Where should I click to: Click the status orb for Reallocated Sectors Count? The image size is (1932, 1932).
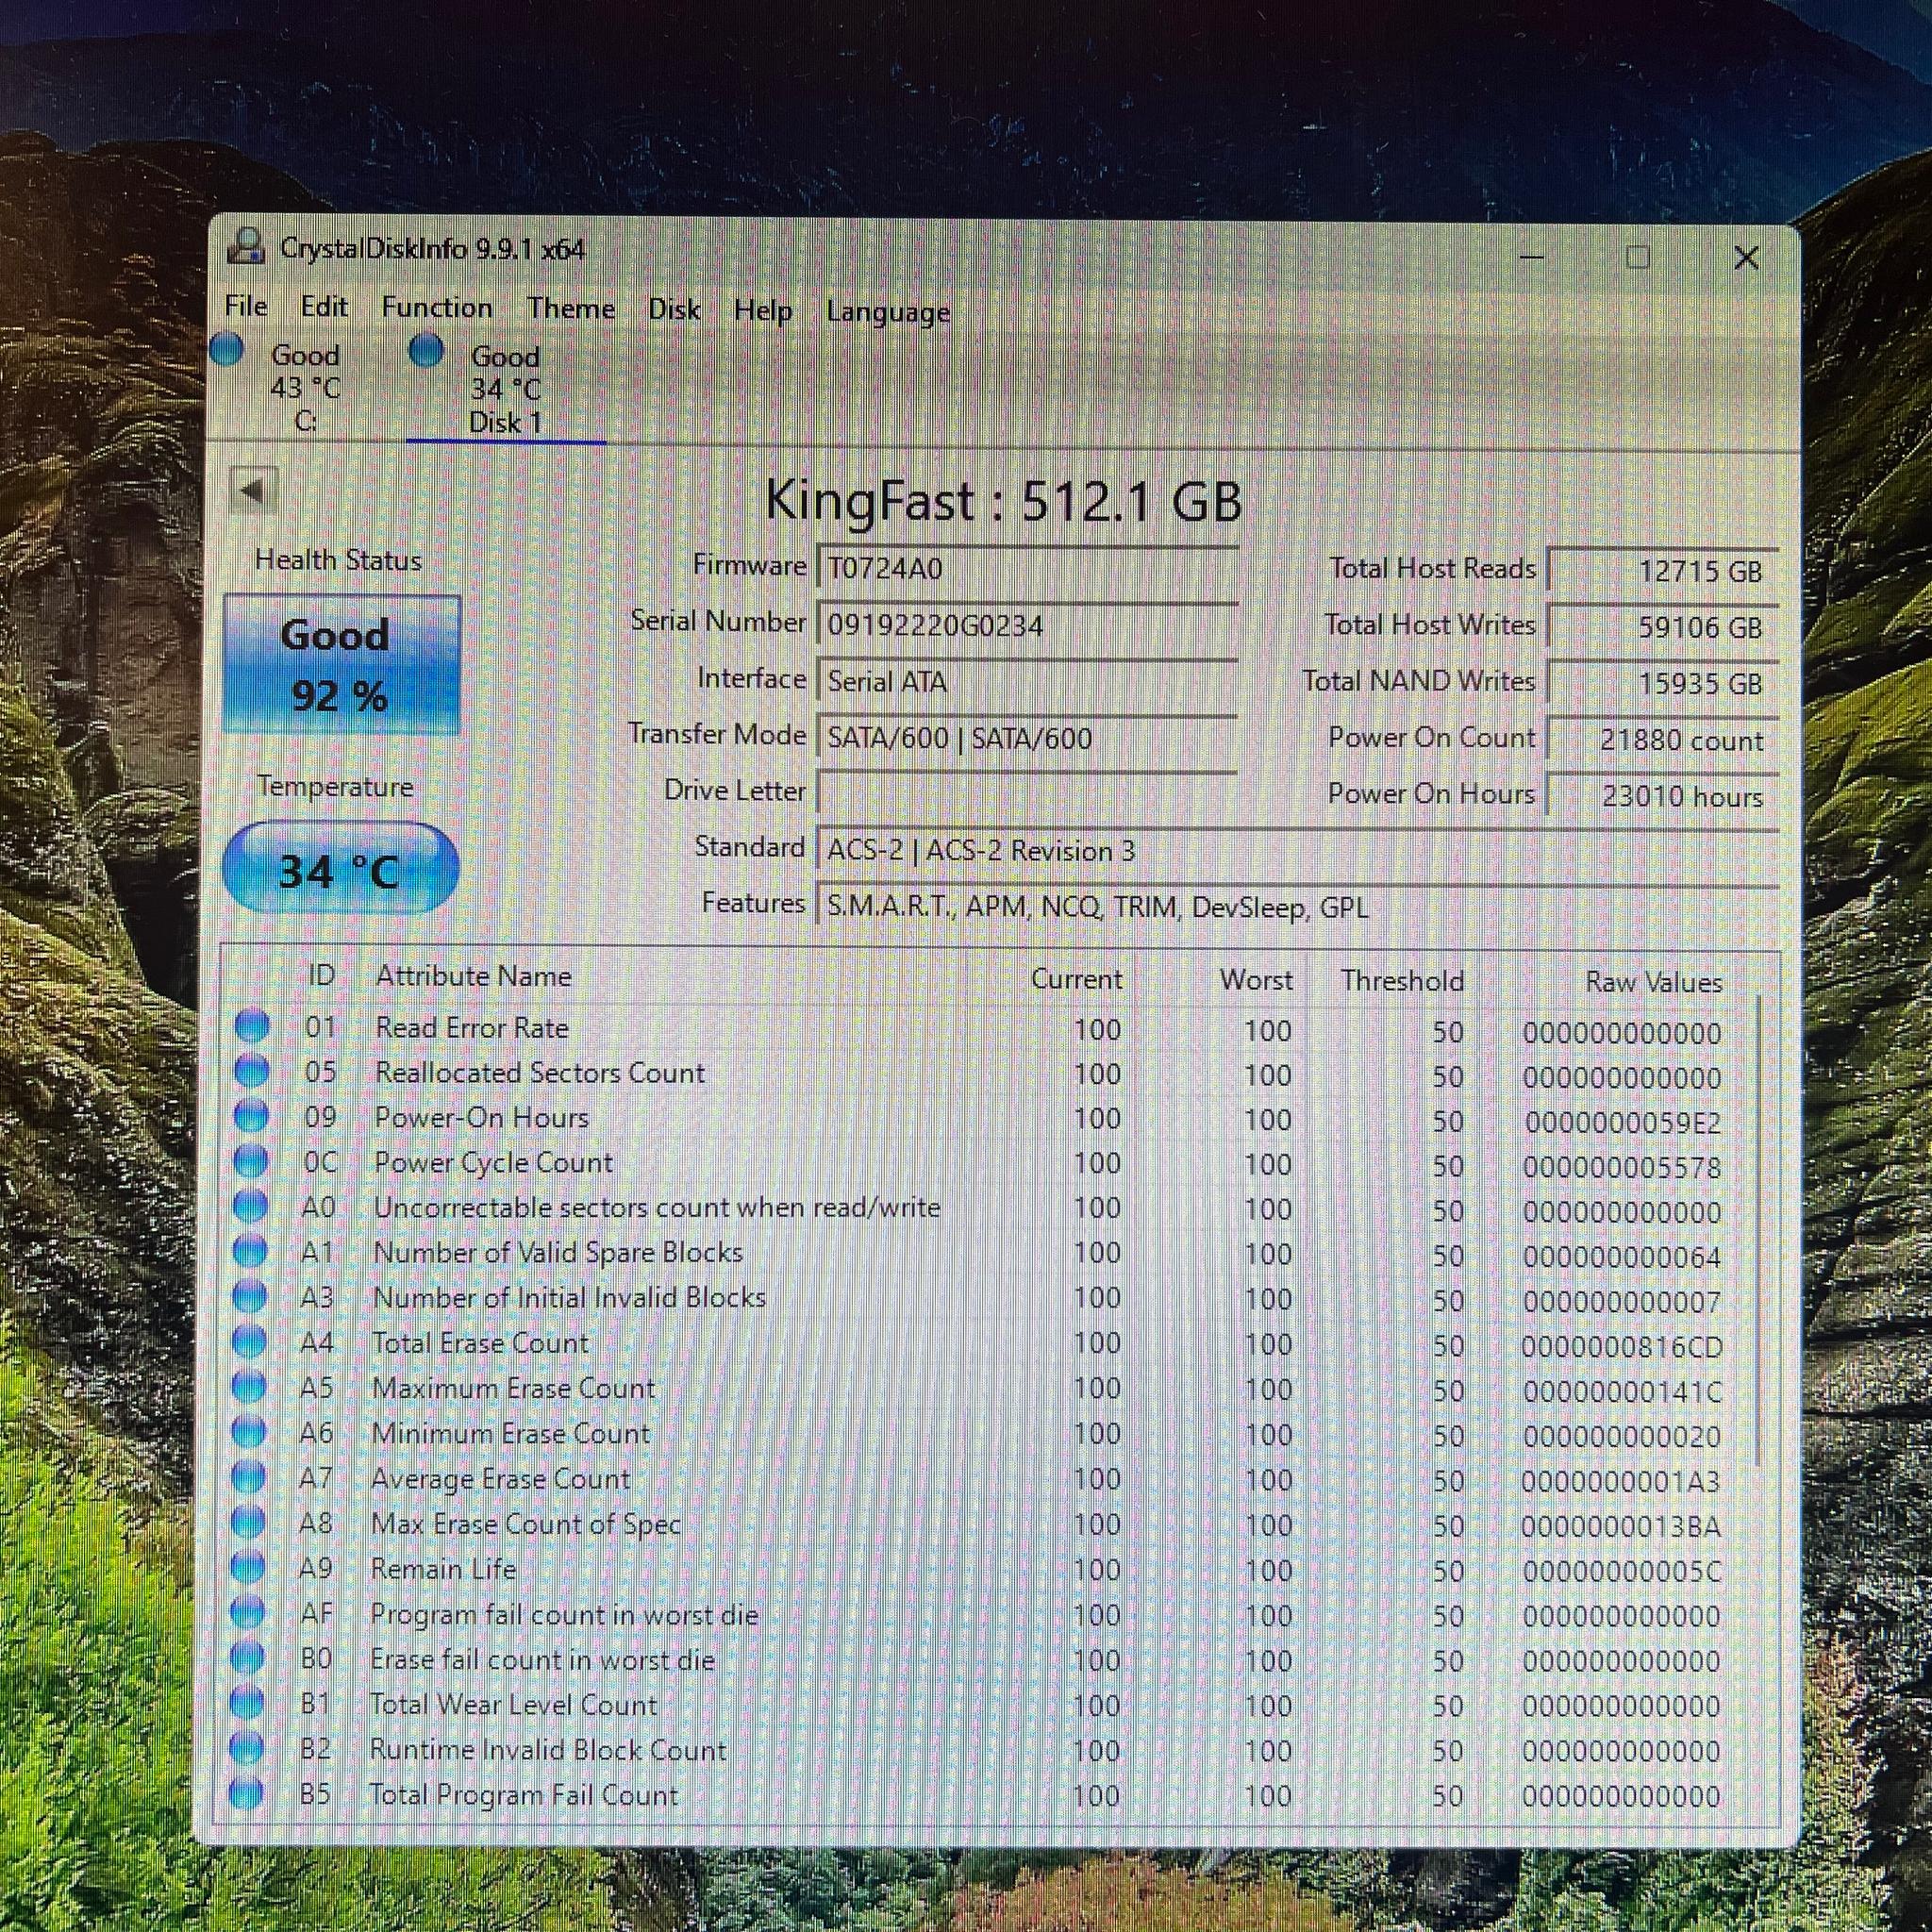252,1071
